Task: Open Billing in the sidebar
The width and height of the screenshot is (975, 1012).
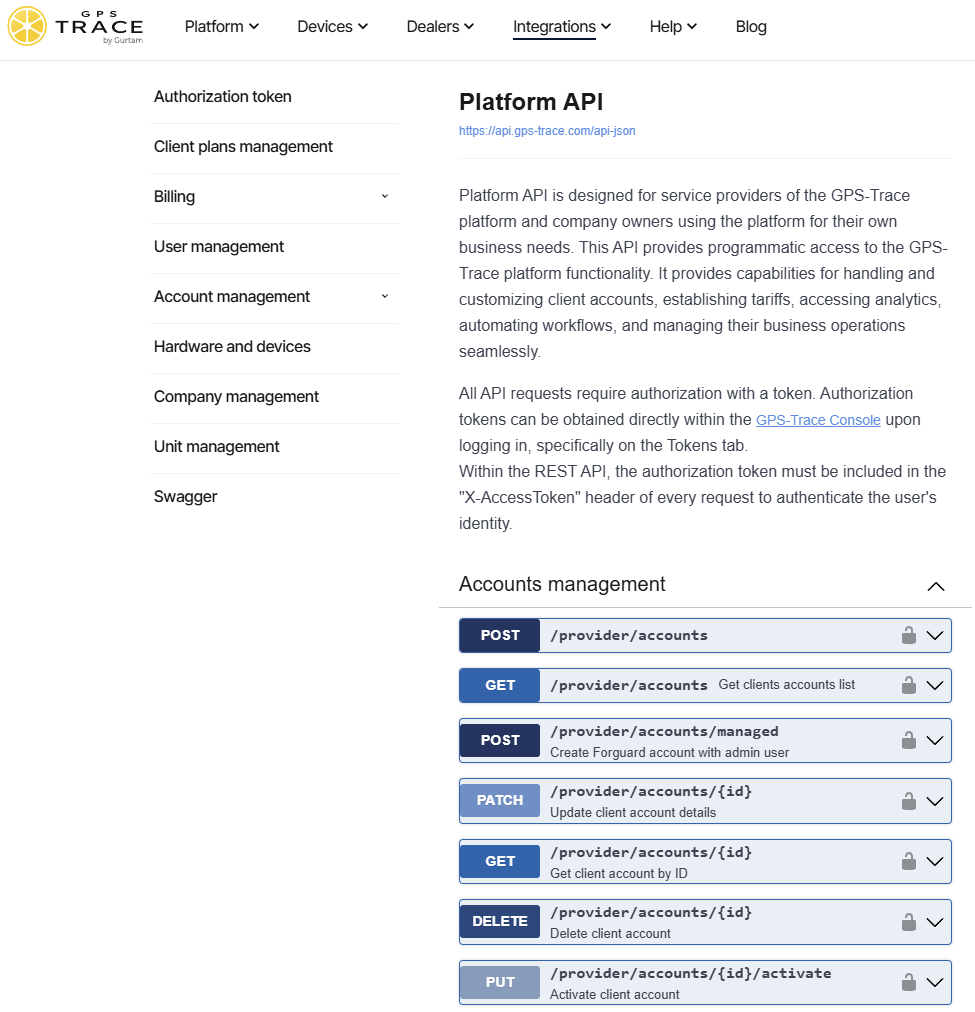Action: [174, 197]
